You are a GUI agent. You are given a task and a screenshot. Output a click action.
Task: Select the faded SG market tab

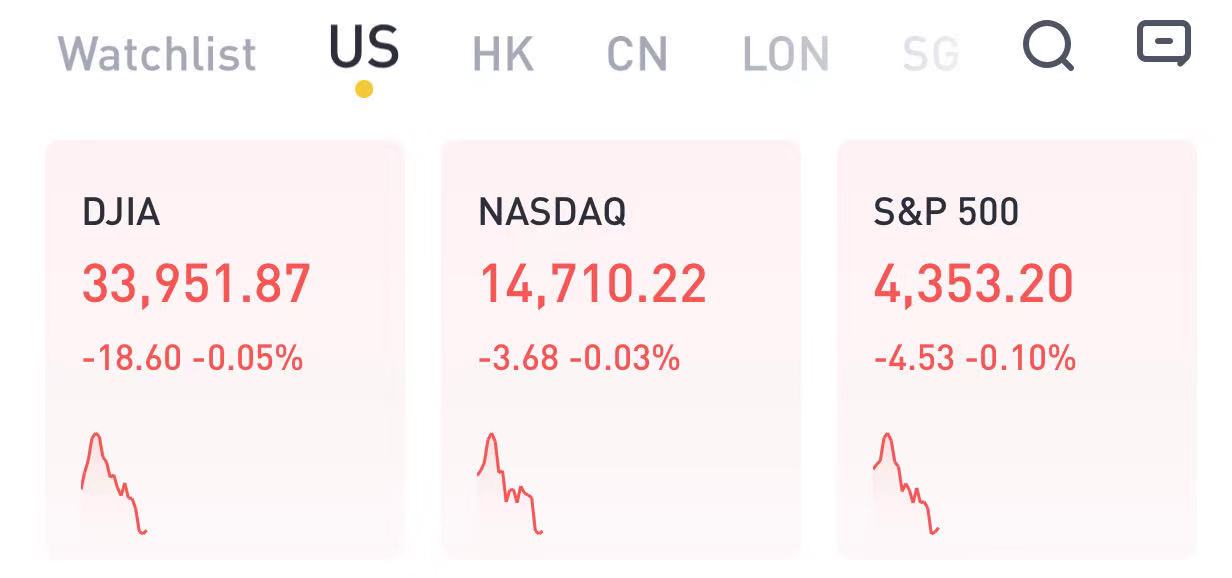point(931,54)
